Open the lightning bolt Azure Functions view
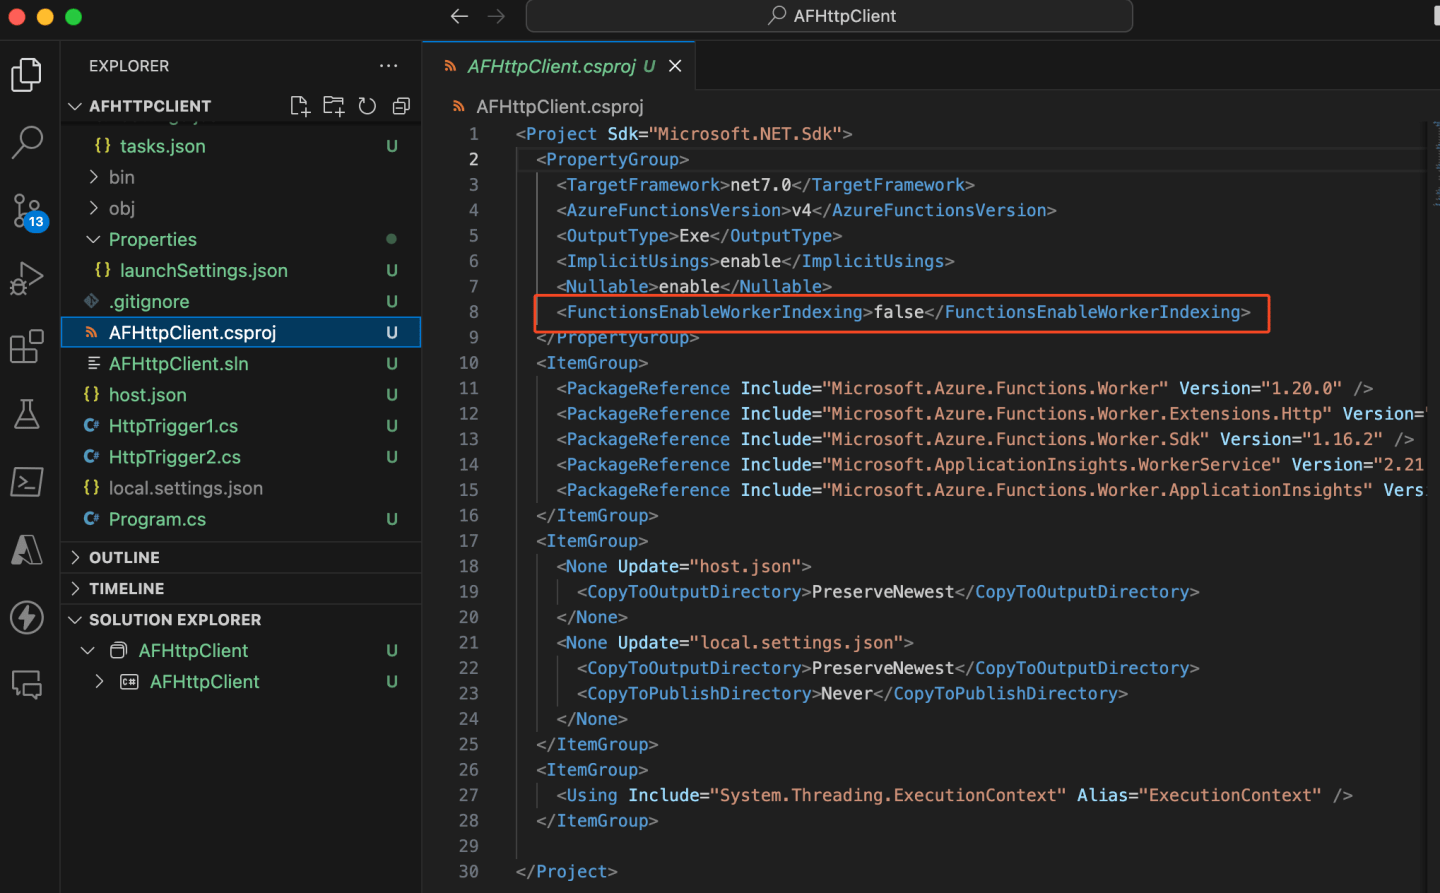Image resolution: width=1440 pixels, height=893 pixels. [27, 617]
